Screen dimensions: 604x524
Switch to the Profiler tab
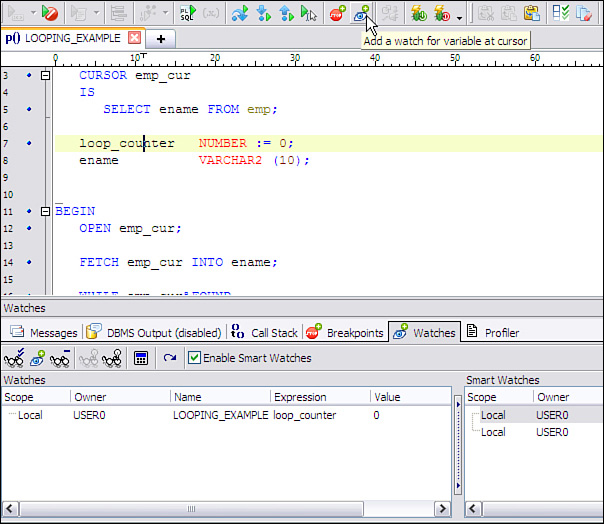coord(493,333)
